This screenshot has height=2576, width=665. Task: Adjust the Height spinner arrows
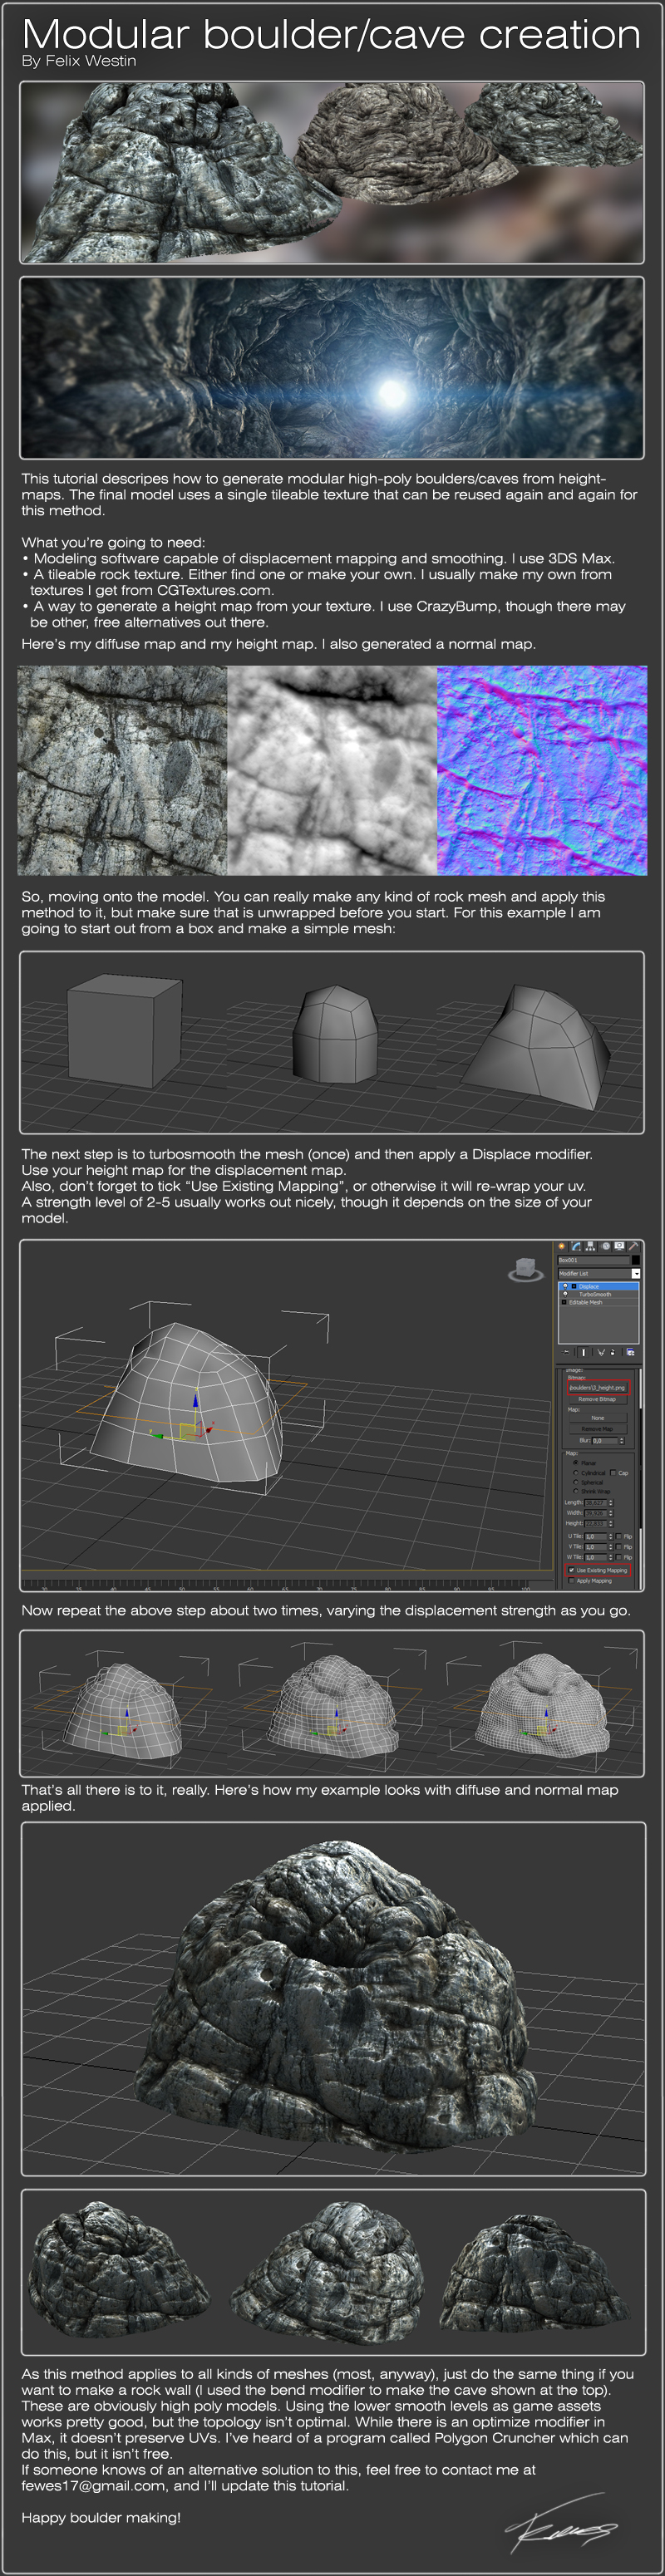coord(612,1524)
